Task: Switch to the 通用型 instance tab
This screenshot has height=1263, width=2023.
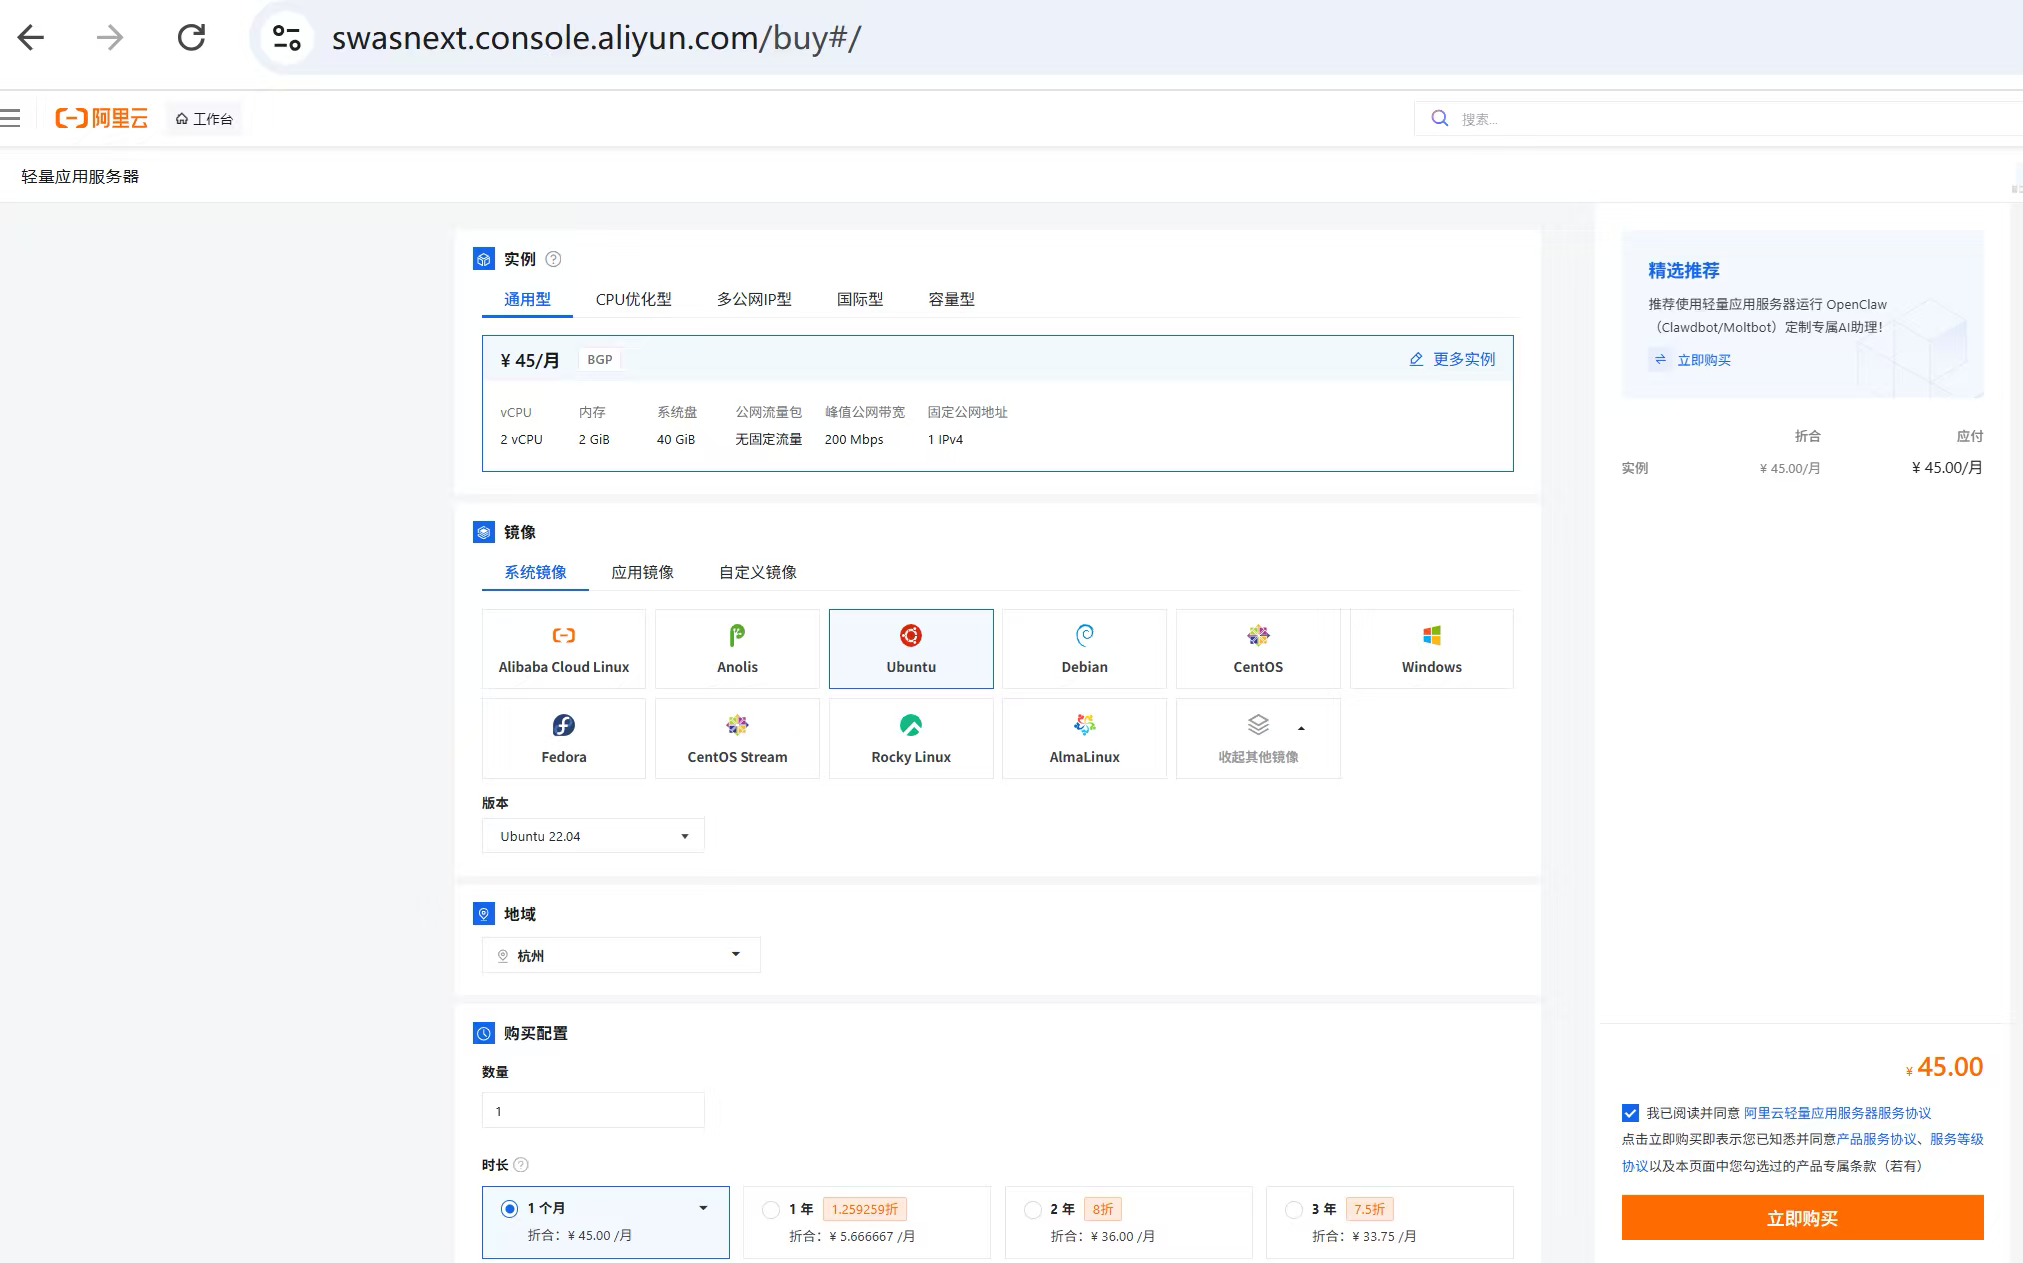Action: [527, 299]
